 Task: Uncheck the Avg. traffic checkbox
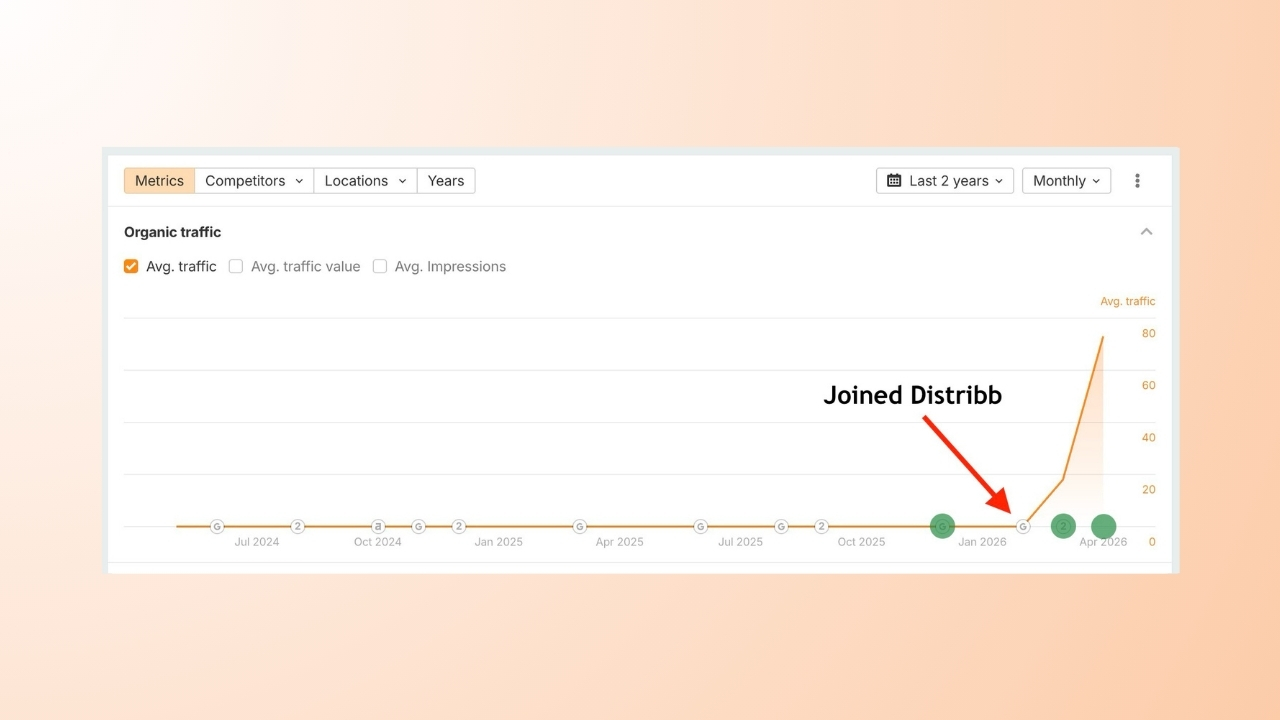point(131,266)
